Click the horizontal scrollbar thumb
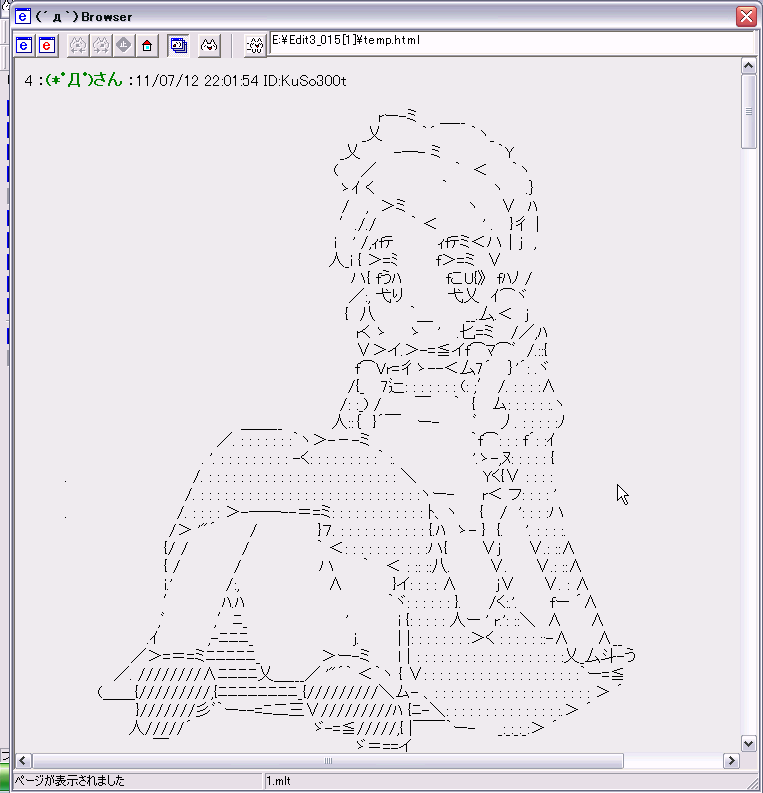This screenshot has width=763, height=793. point(328,761)
